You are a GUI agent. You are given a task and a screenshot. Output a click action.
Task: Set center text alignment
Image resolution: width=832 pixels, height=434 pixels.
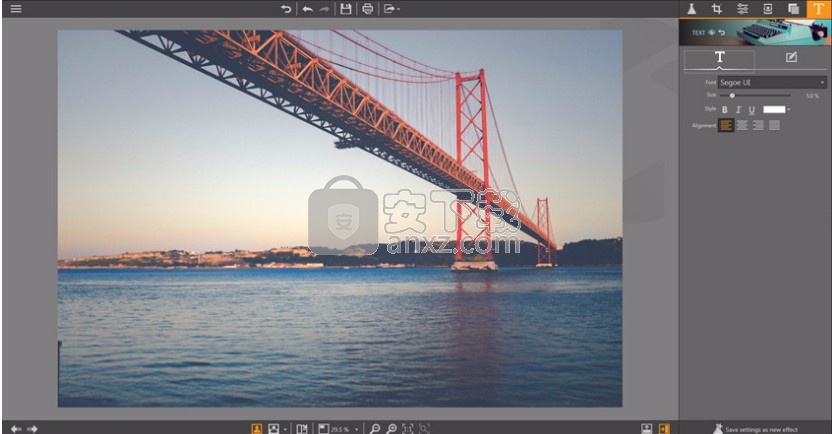coord(742,125)
